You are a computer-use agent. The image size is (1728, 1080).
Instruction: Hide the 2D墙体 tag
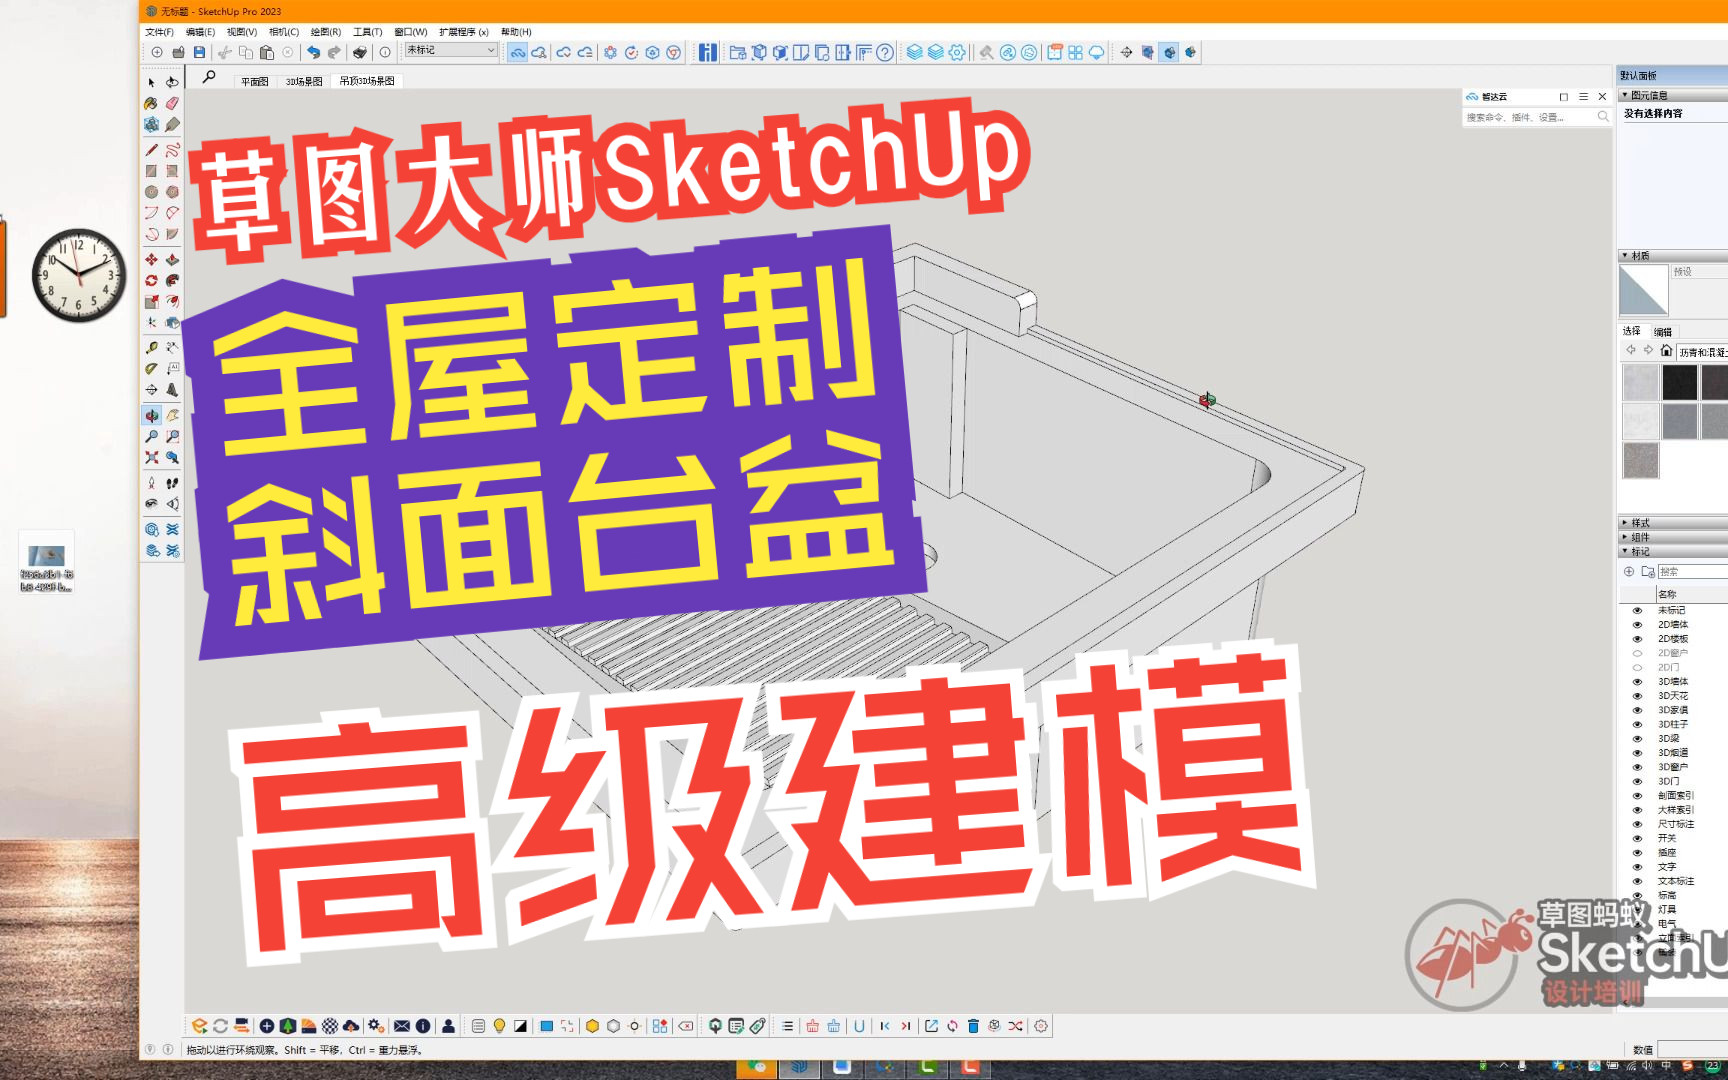[x=1637, y=624]
